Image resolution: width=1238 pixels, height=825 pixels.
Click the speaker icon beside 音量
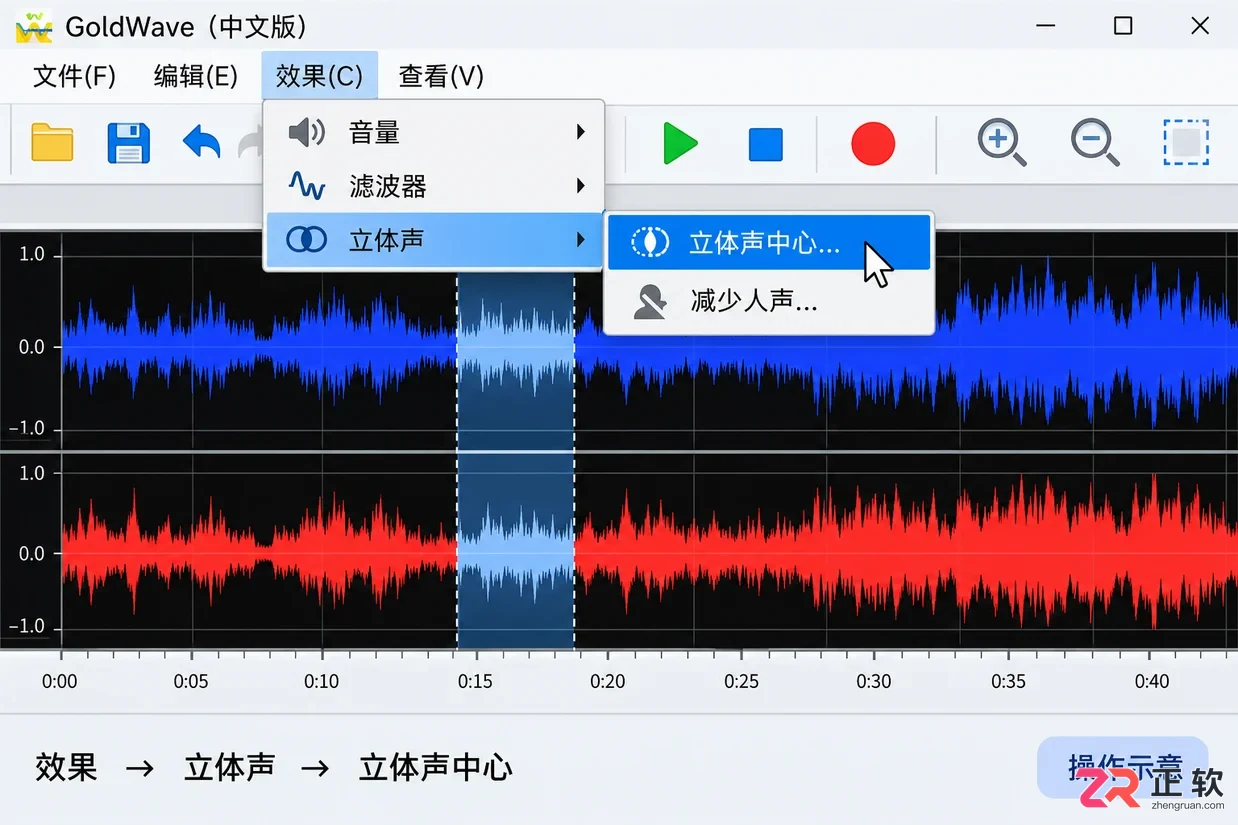coord(306,132)
